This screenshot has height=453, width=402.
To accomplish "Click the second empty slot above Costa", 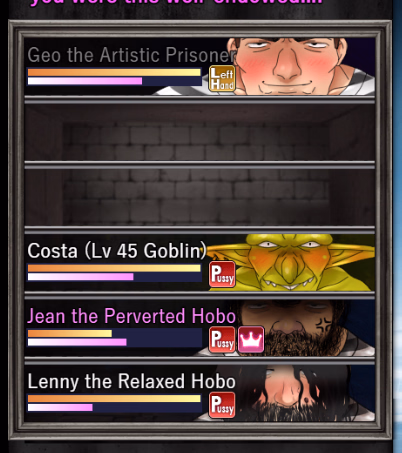I will [200, 197].
